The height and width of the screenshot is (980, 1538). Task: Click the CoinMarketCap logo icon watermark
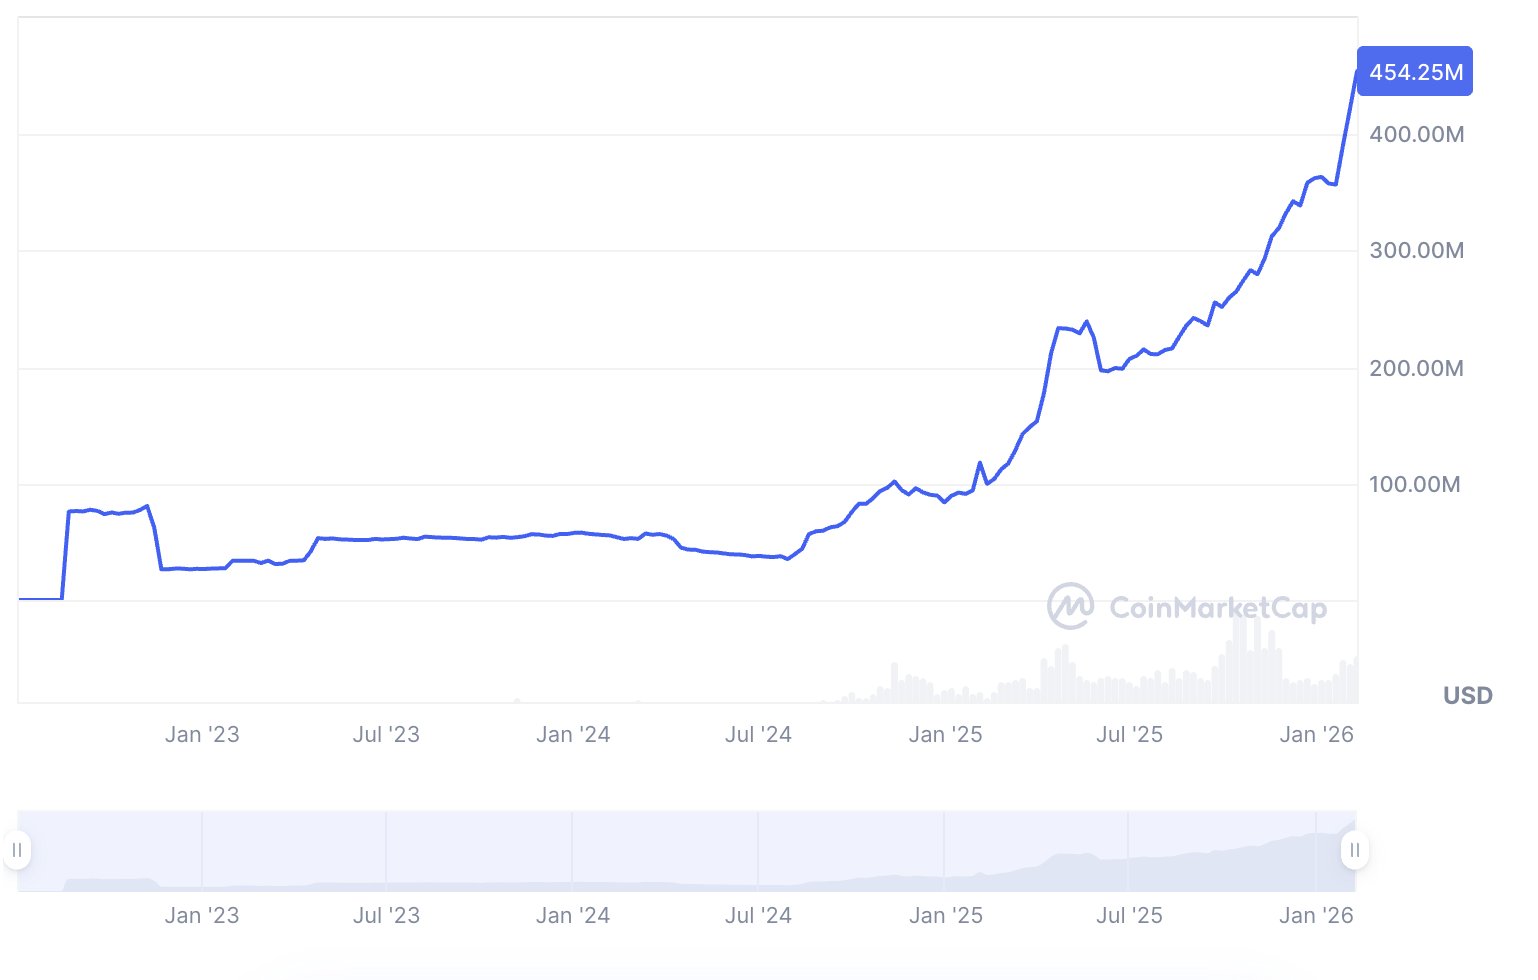[1069, 606]
